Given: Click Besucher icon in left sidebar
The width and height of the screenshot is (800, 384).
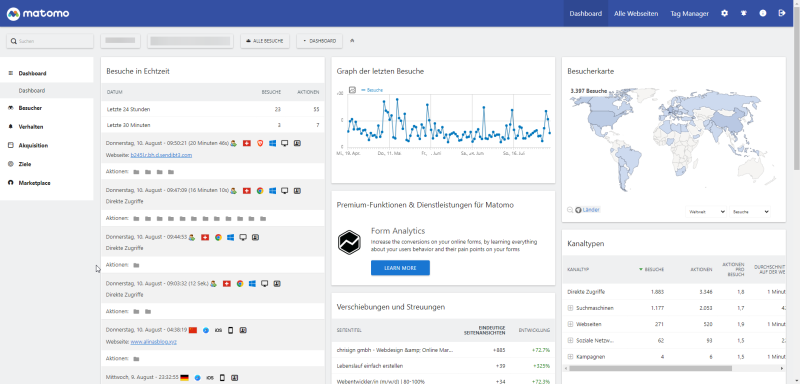Looking at the screenshot, I should click(11, 108).
